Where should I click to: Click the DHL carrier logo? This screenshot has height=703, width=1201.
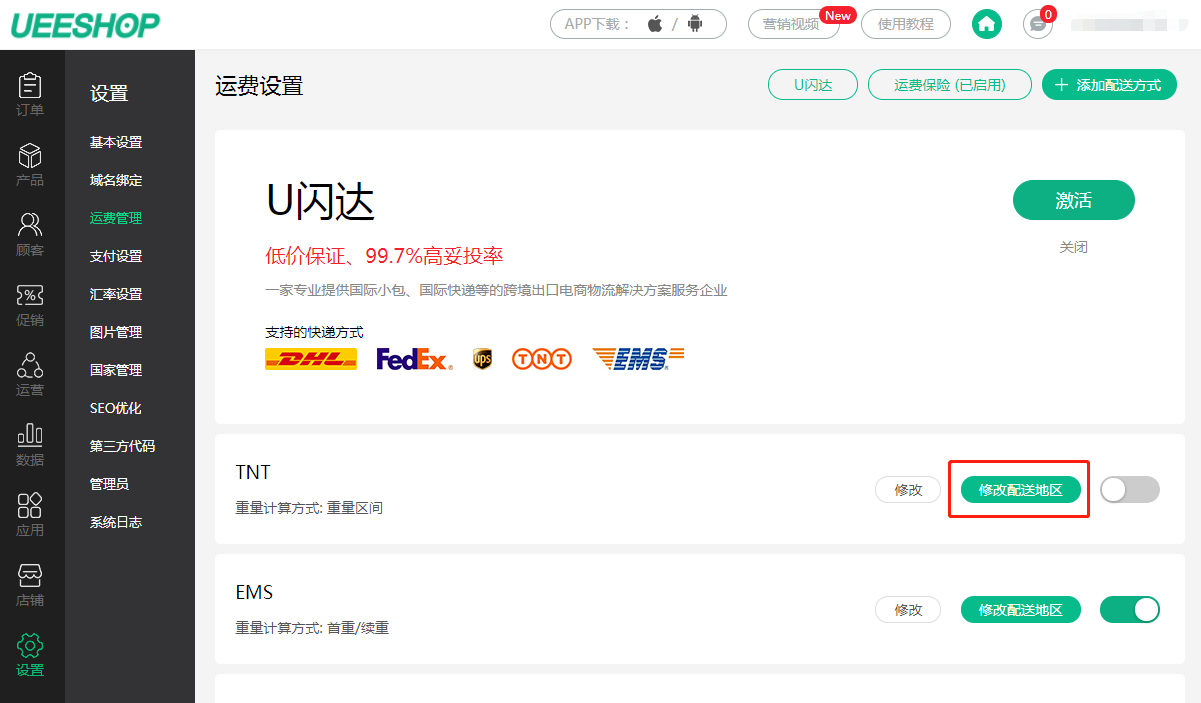pyautogui.click(x=311, y=359)
